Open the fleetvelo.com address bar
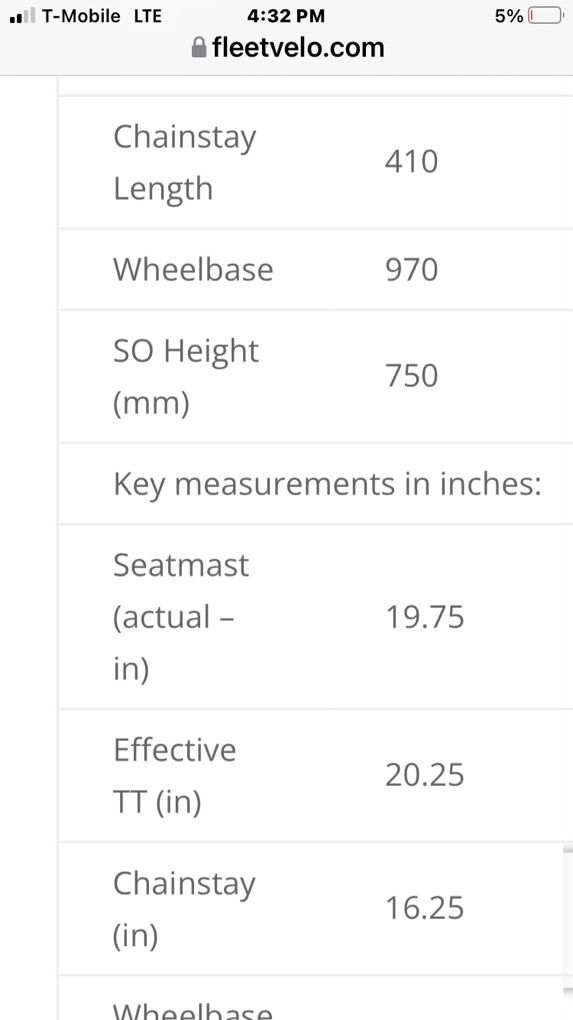Image resolution: width=573 pixels, height=1020 pixels. point(288,47)
